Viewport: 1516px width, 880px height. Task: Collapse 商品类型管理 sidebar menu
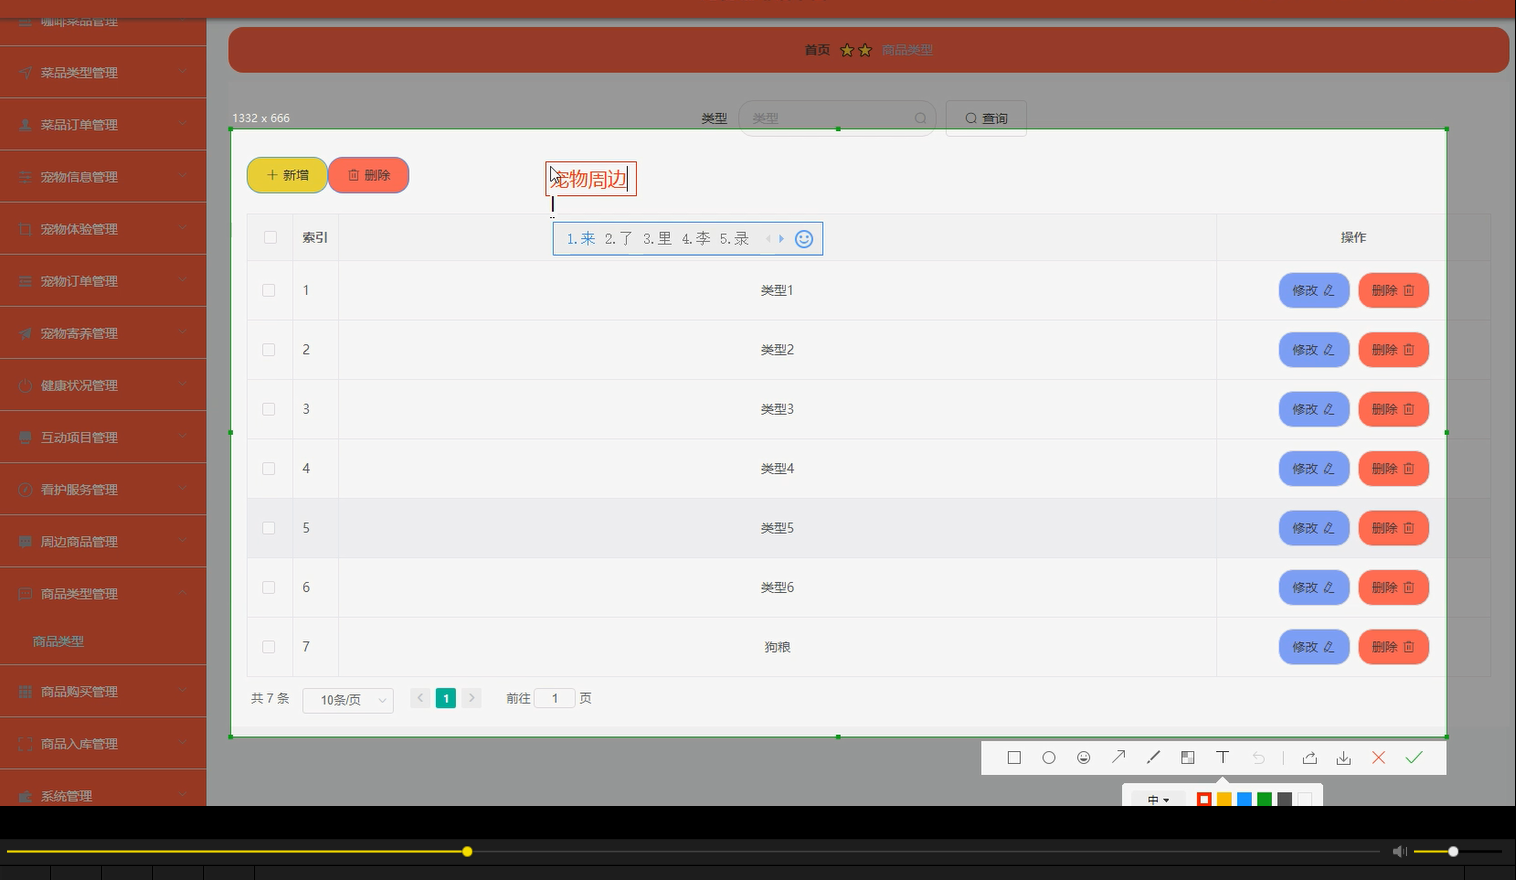[103, 594]
